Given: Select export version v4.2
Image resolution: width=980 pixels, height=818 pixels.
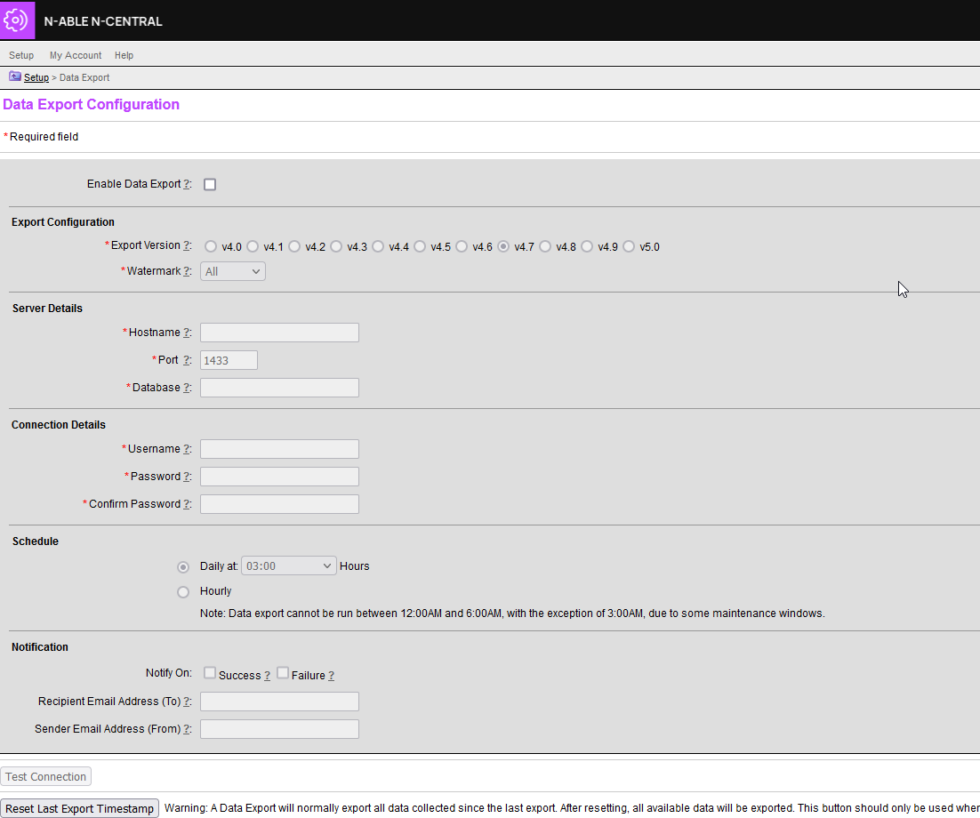Looking at the screenshot, I should [294, 247].
